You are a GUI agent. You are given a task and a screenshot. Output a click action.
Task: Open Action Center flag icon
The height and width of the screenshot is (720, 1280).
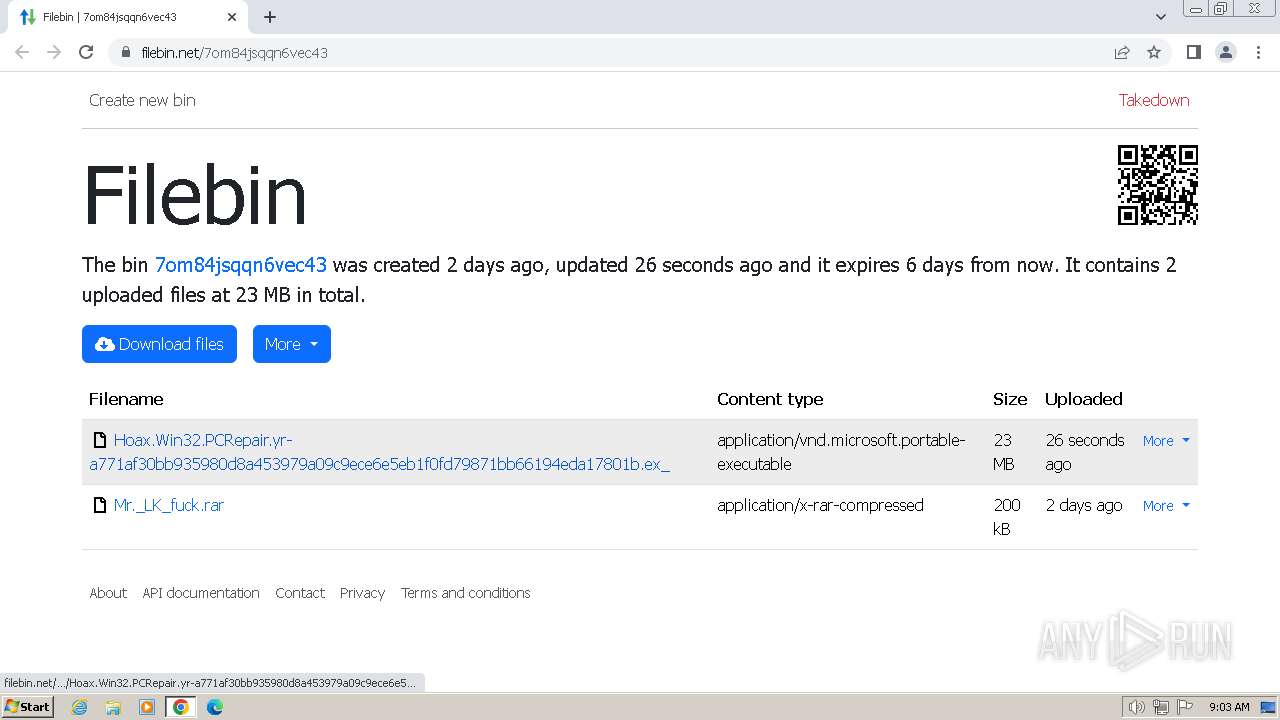tap(1184, 707)
